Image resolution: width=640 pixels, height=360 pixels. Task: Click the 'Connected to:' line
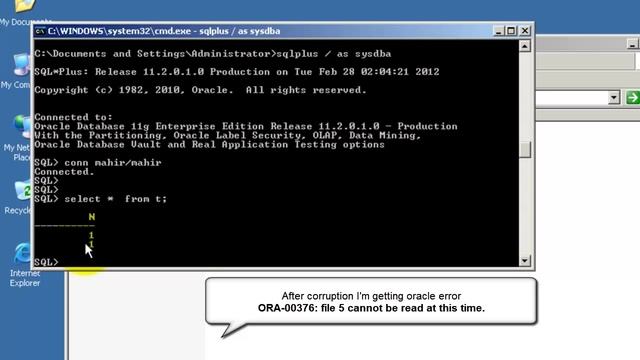pyautogui.click(x=73, y=118)
